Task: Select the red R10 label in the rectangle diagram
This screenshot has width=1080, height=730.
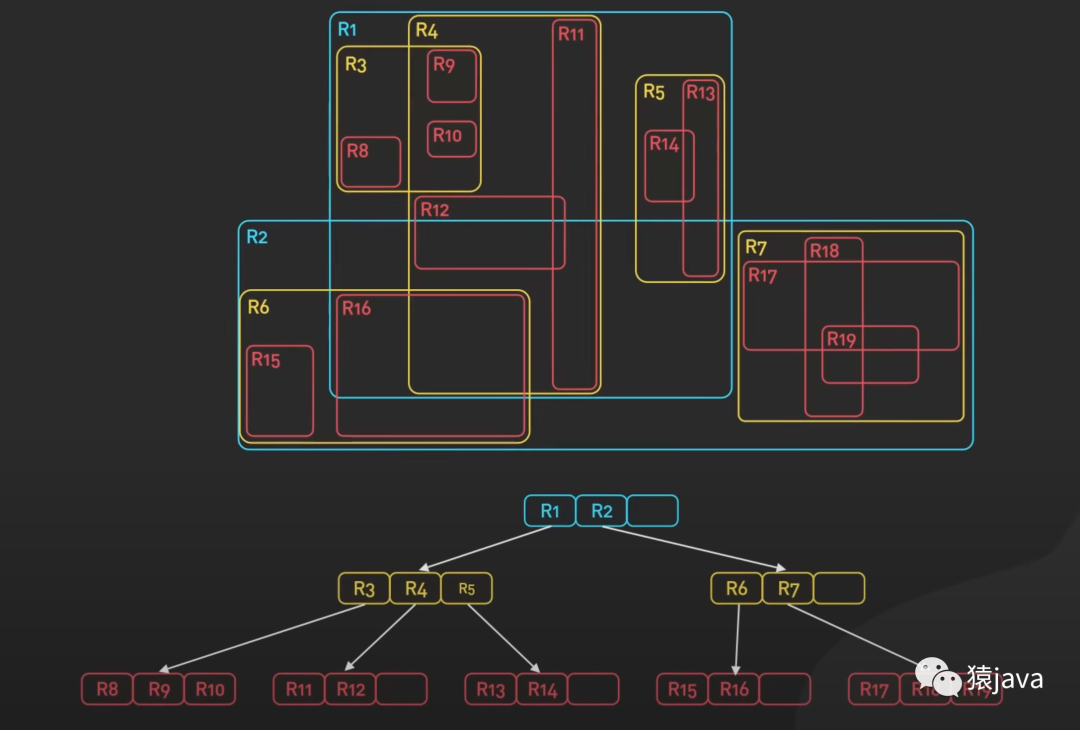Action: 447,136
